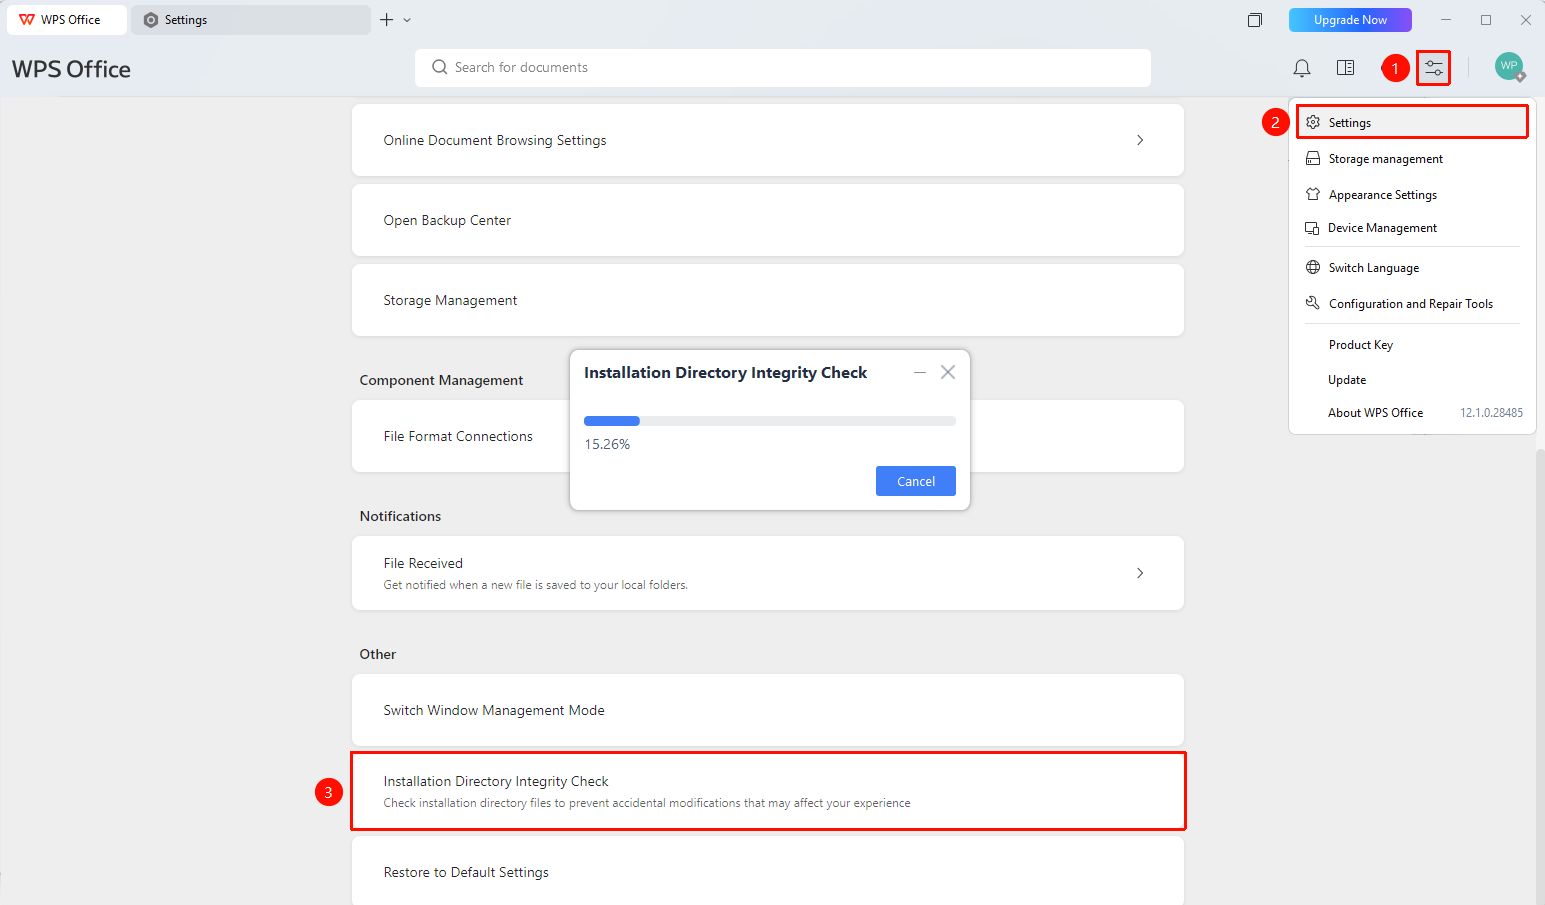The height and width of the screenshot is (905, 1545).
Task: Click the WPS Office logo tab
Action: click(67, 20)
